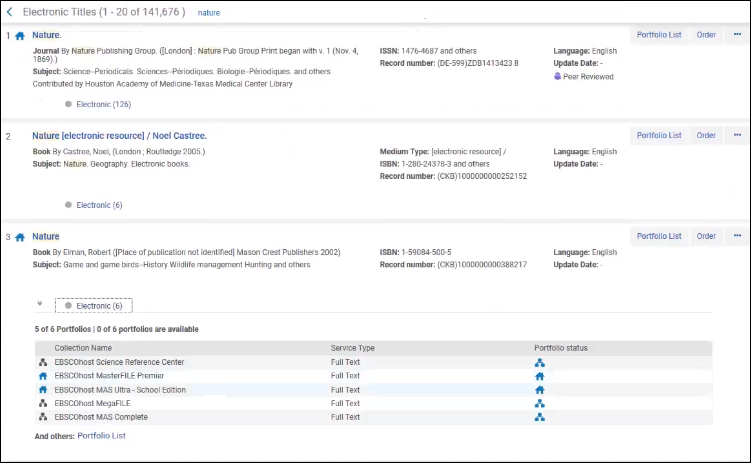751x463 pixels.
Task: Expand Electronic (6) for Noel Castree book
Action: [99, 205]
